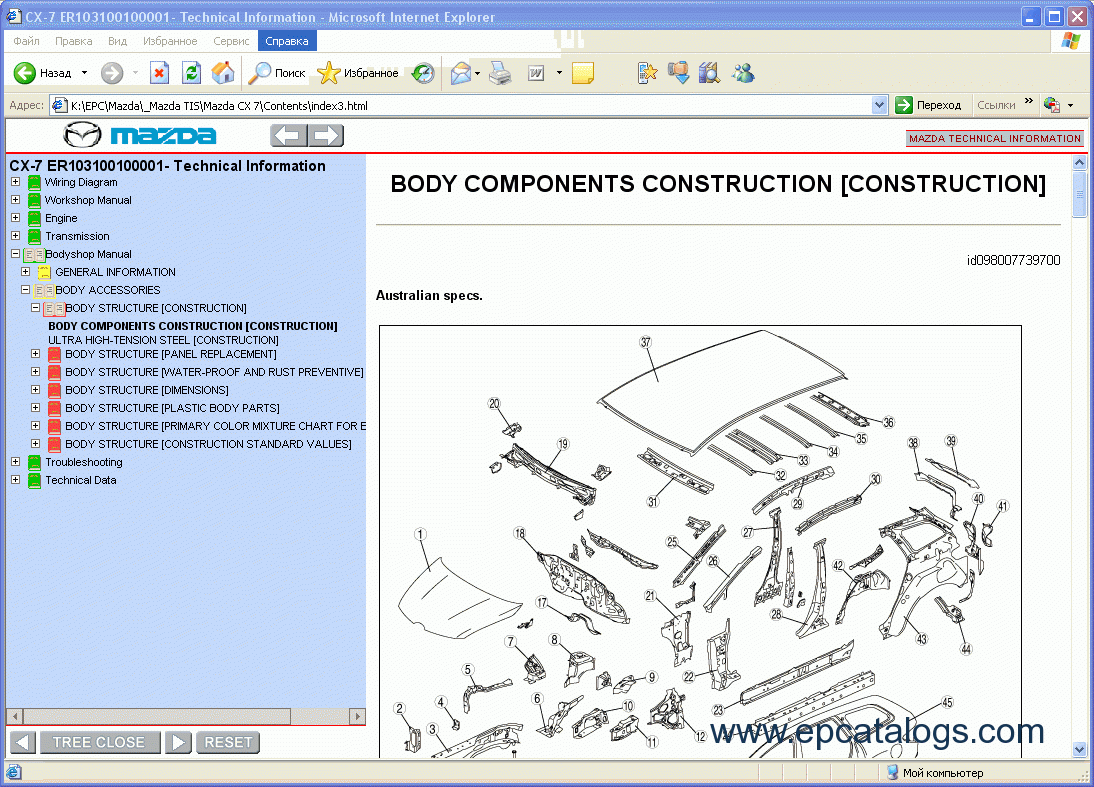This screenshot has height=787, width=1094.
Task: Open the Избранное menu in the menu bar
Action: click(170, 41)
